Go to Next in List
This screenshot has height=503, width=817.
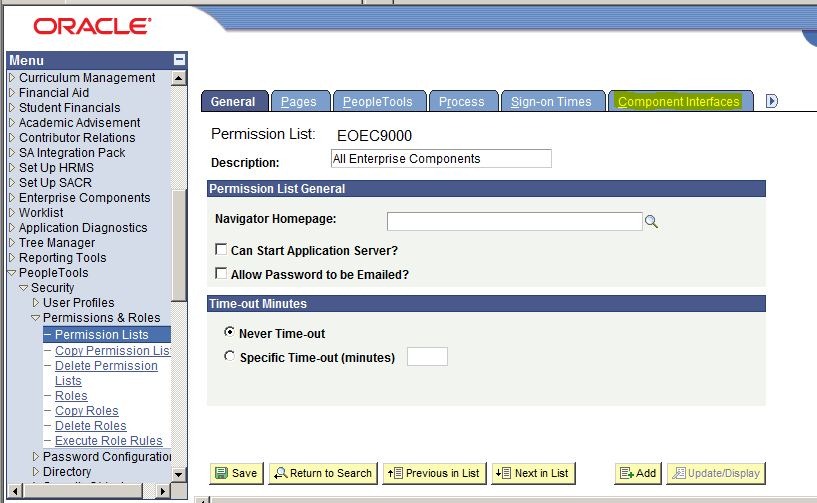click(533, 473)
